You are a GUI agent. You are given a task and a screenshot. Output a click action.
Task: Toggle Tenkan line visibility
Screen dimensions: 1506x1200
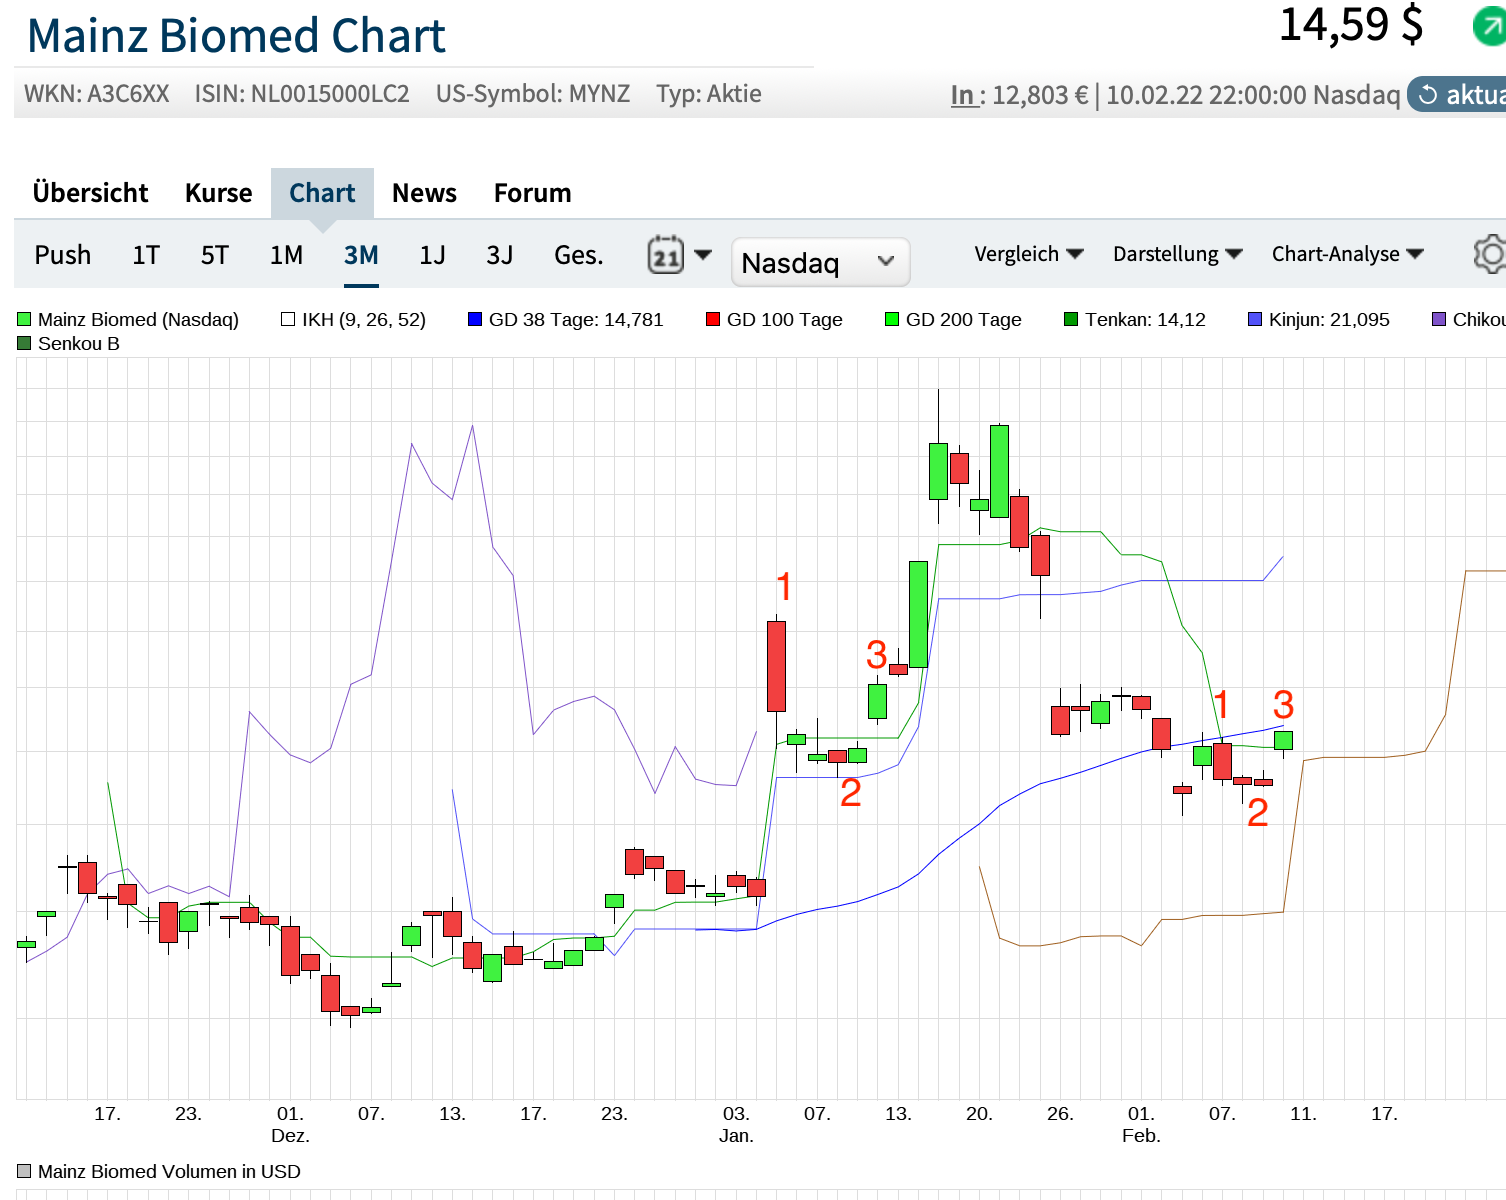pyautogui.click(x=1135, y=320)
